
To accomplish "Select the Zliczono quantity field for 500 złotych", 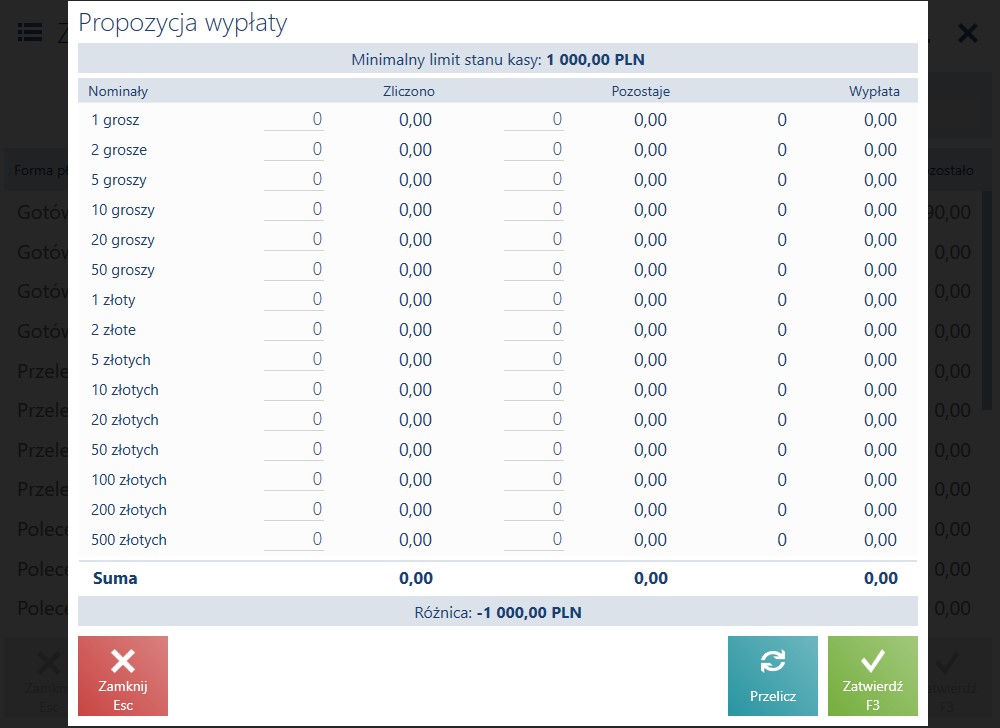I will pos(294,539).
